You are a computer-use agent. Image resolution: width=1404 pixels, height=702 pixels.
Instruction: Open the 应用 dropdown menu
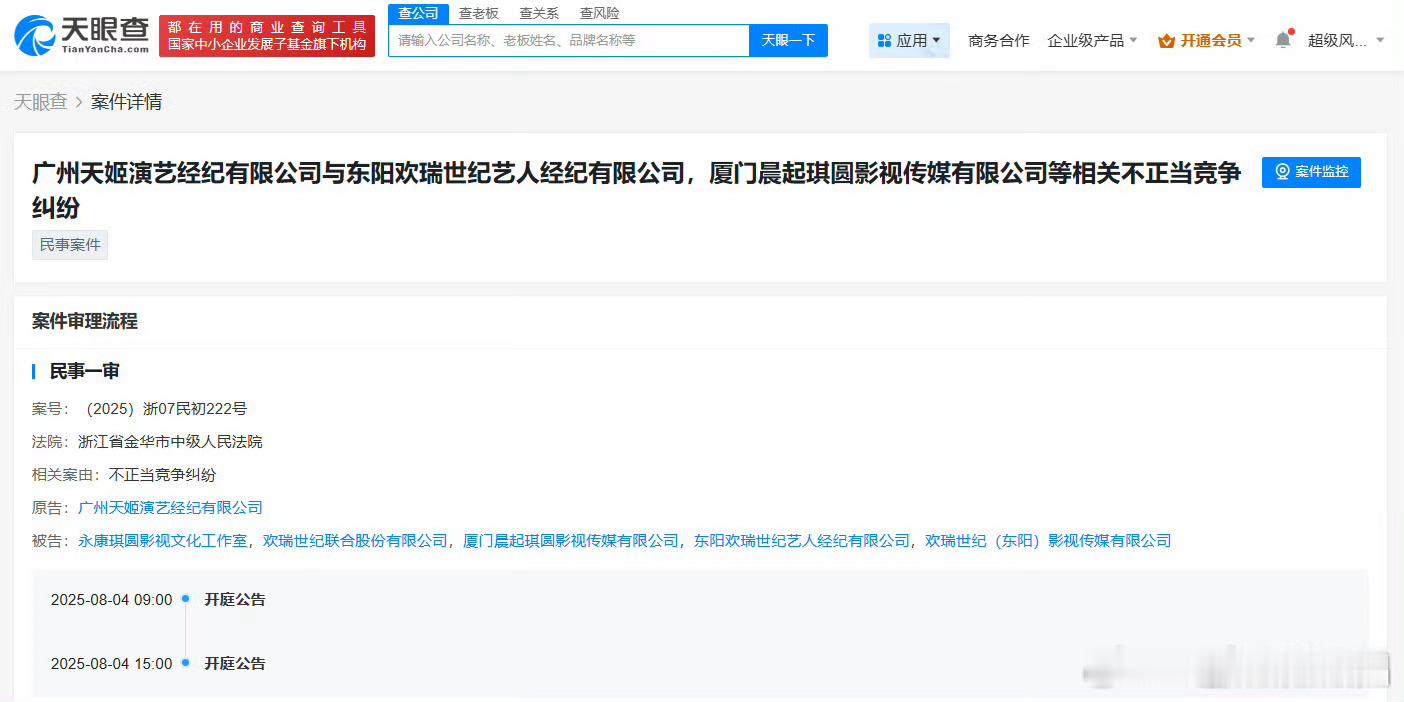(909, 41)
